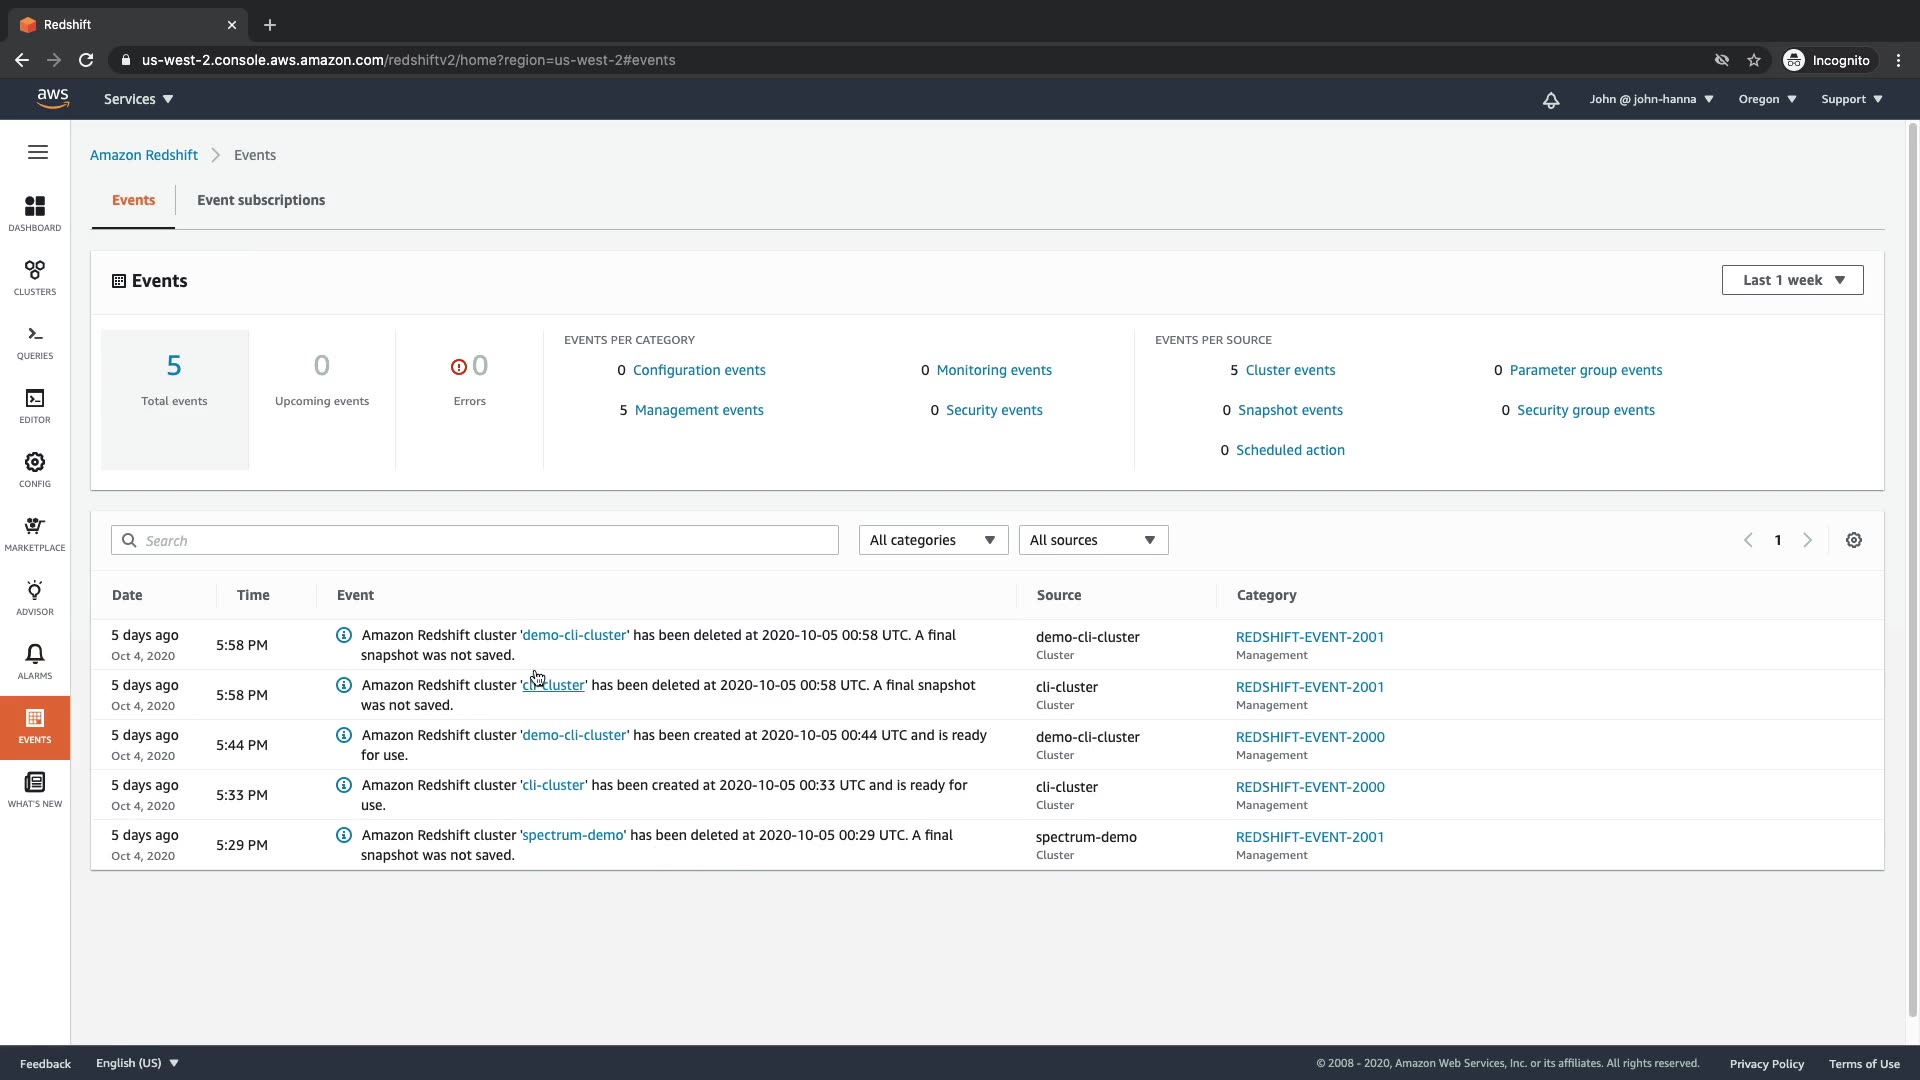Open the Marketplace sidebar icon

pos(35,533)
